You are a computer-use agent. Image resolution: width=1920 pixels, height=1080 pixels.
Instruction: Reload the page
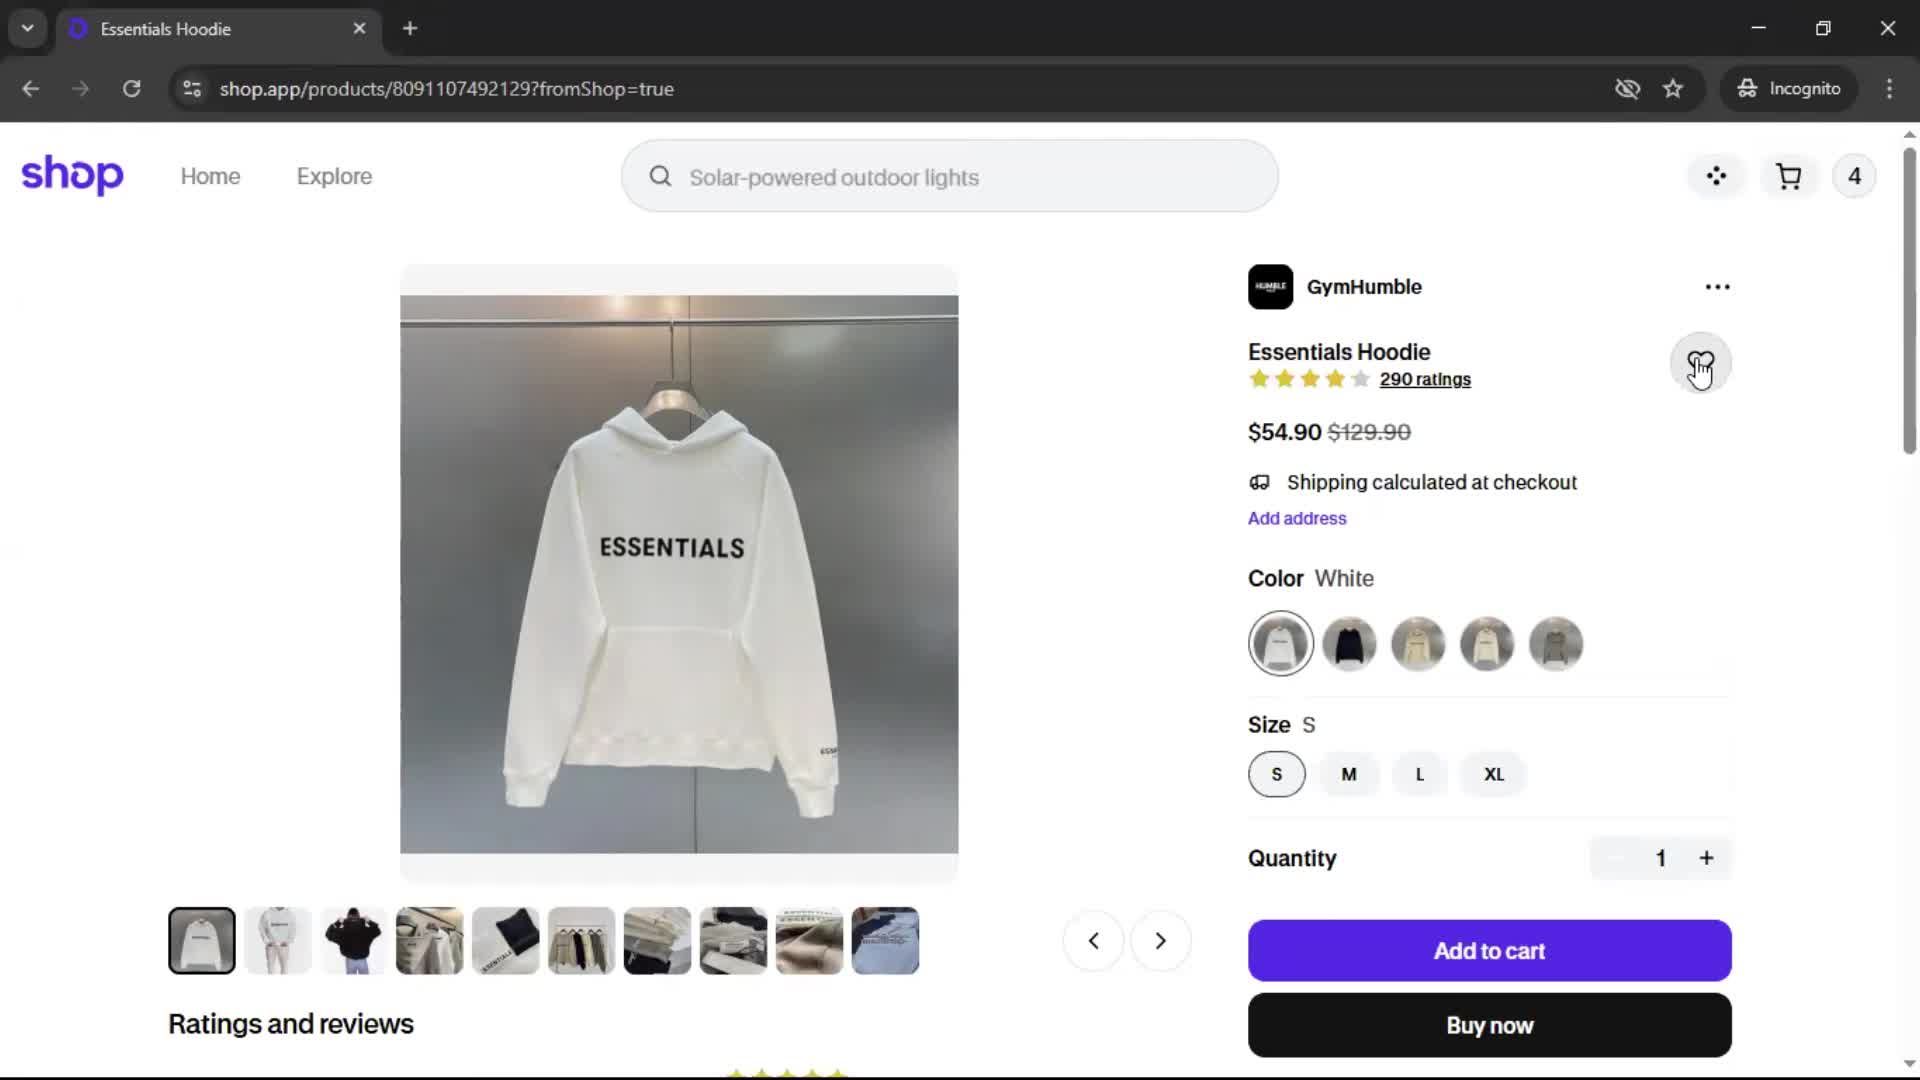pos(131,89)
